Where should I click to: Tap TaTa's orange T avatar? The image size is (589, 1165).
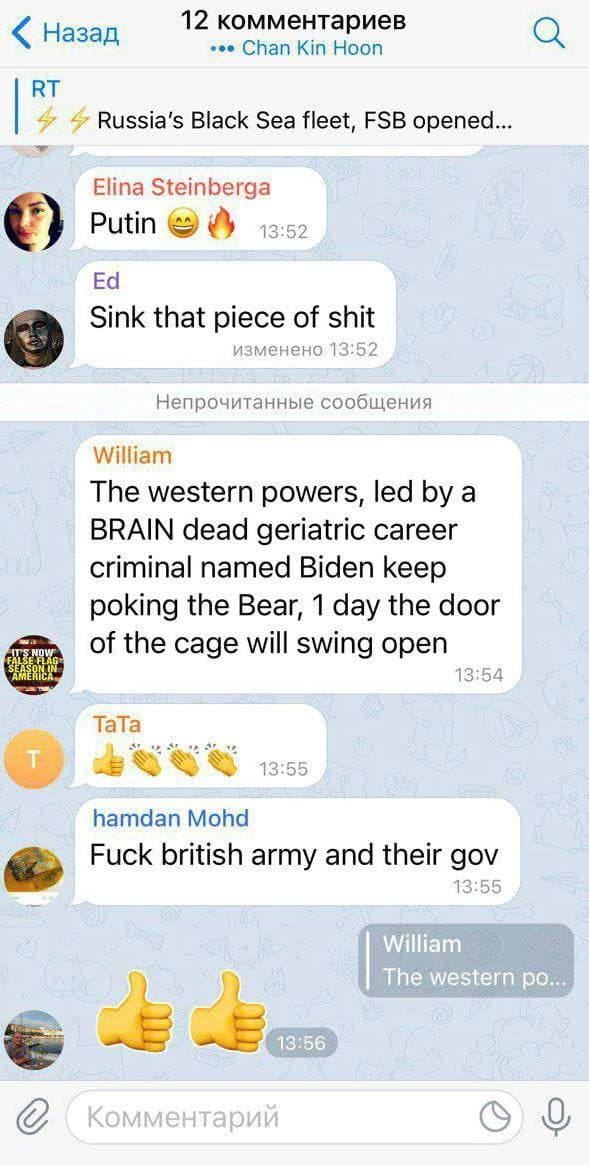pyautogui.click(x=33, y=758)
